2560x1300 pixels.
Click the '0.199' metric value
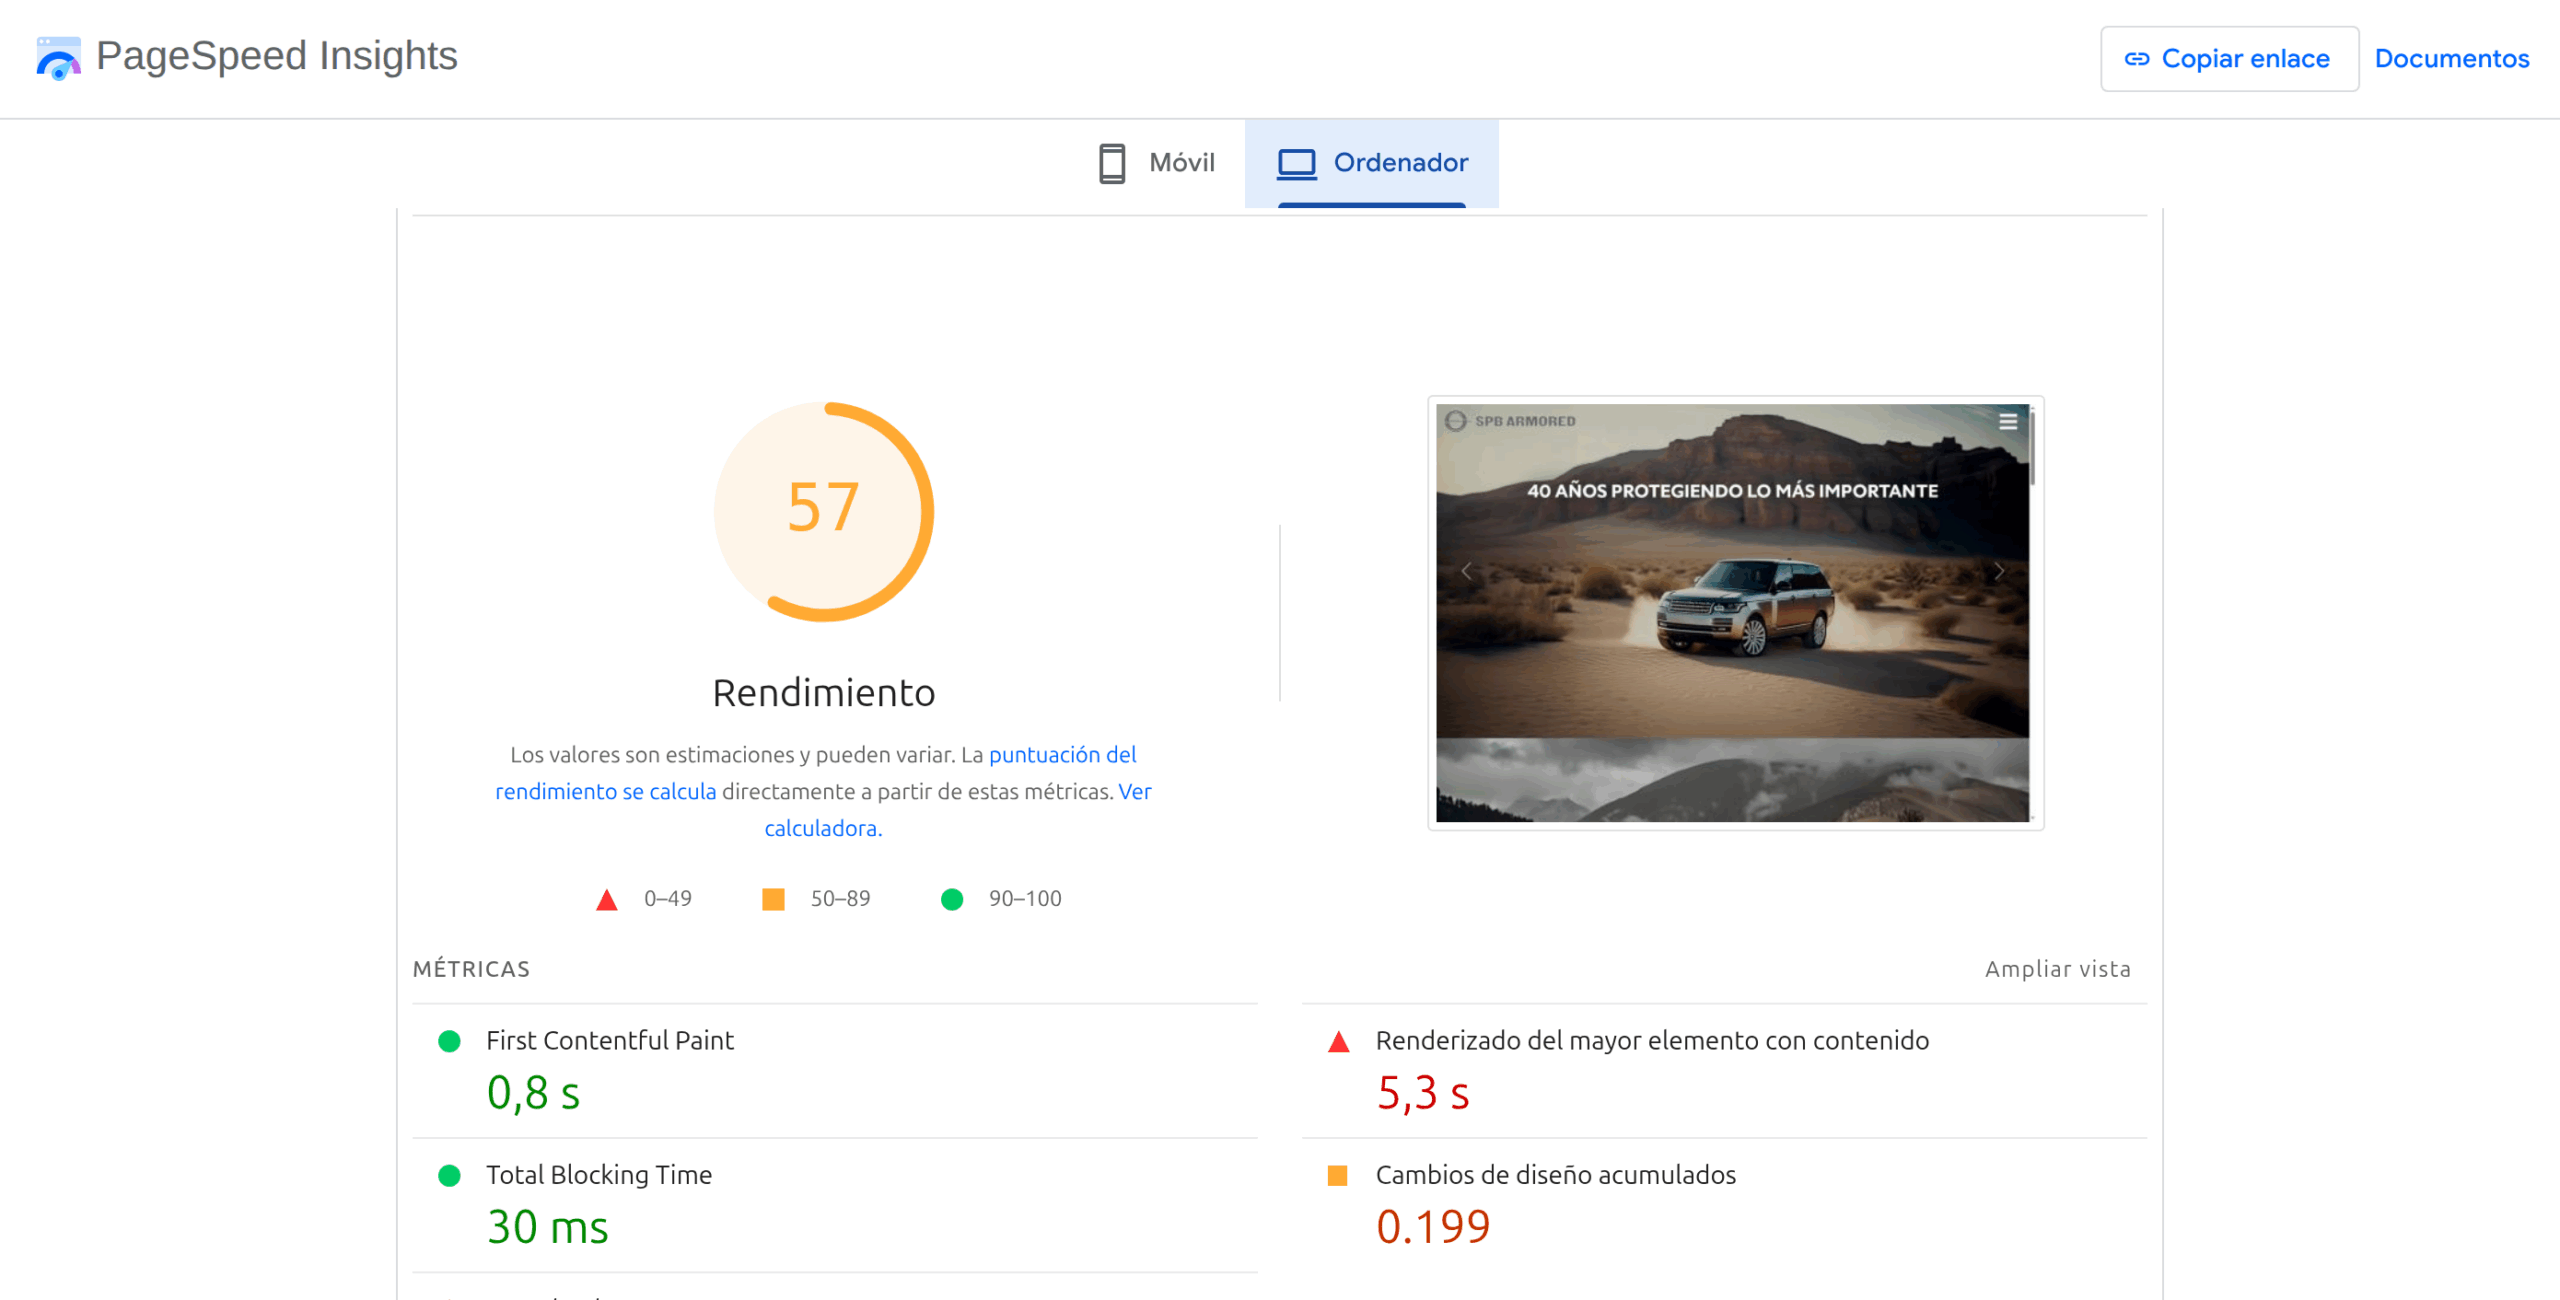click(1433, 1227)
